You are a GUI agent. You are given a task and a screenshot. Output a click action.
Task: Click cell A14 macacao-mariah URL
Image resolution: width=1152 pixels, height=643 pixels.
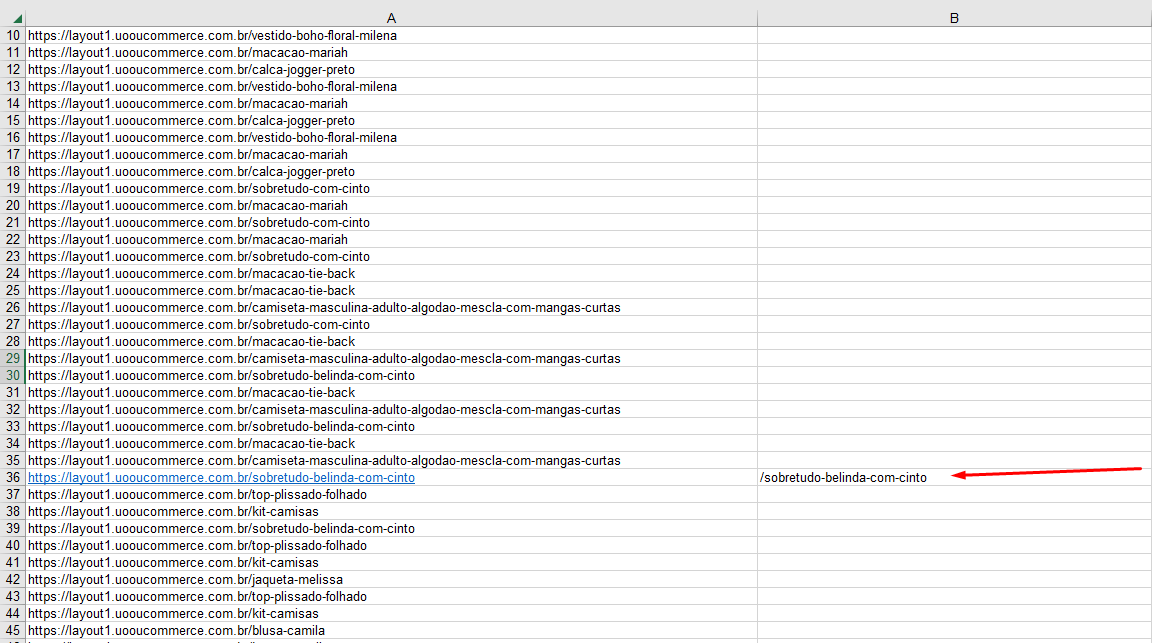click(391, 104)
